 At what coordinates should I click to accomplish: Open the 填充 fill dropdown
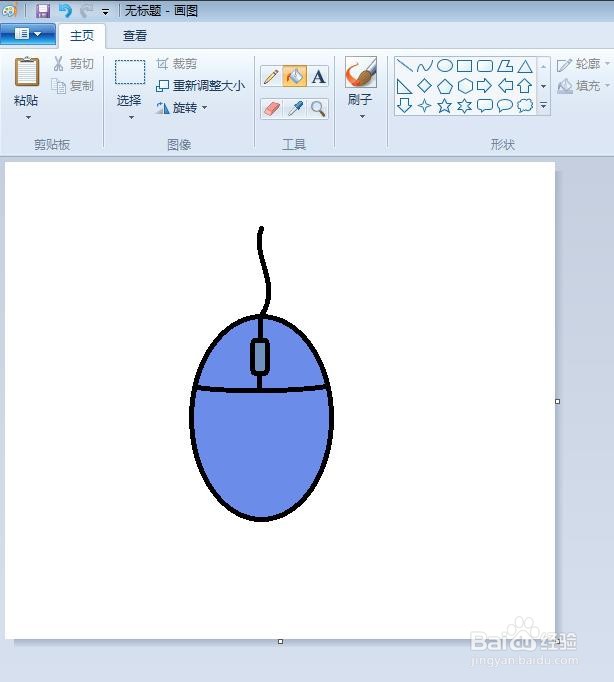point(583,86)
